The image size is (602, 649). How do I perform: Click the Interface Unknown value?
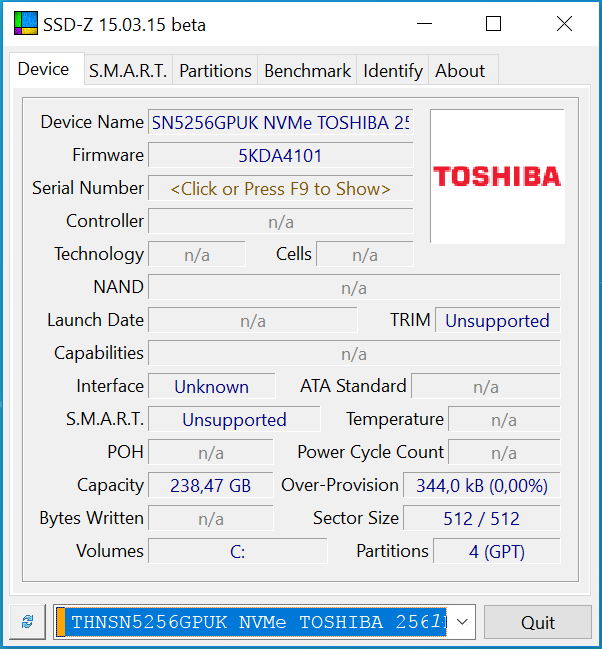click(x=212, y=387)
